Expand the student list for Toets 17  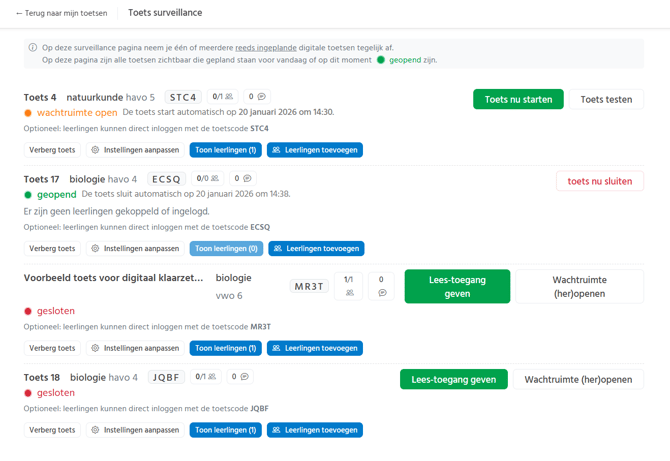(x=225, y=248)
